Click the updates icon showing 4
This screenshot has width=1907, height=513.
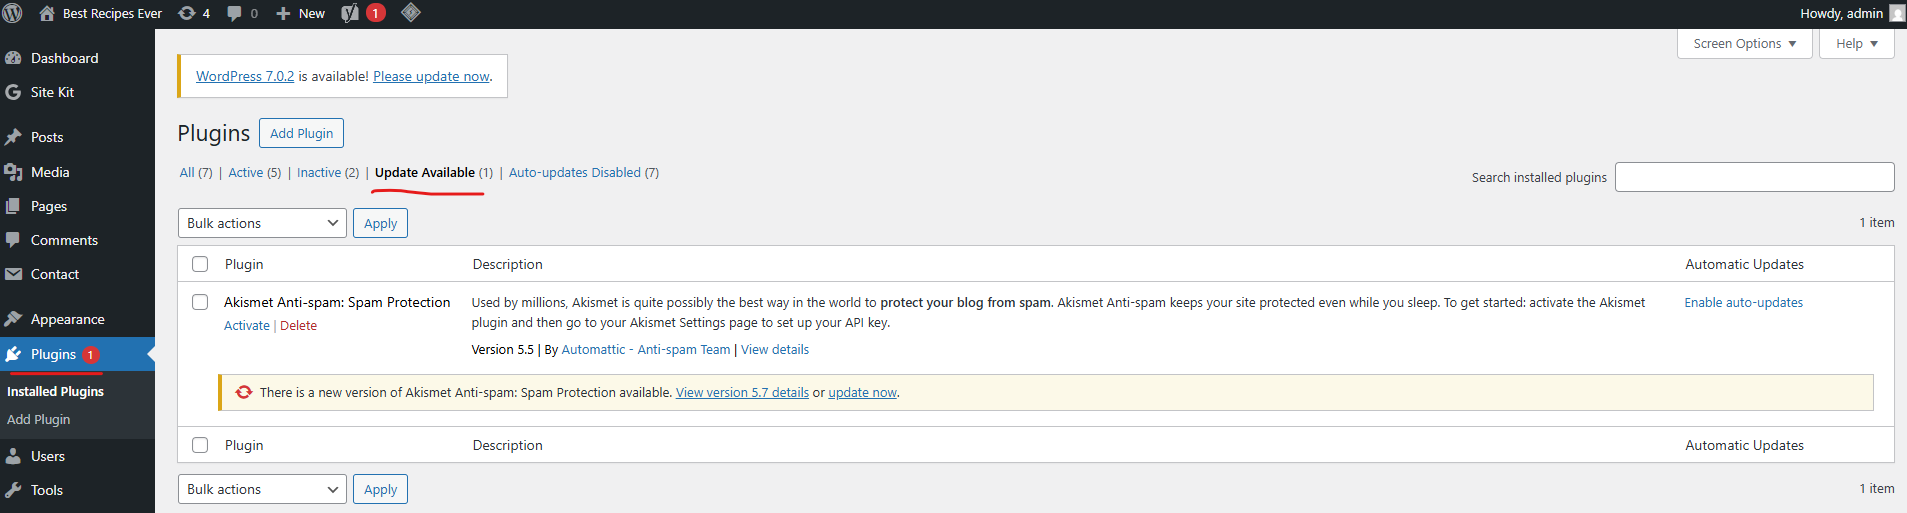(186, 13)
